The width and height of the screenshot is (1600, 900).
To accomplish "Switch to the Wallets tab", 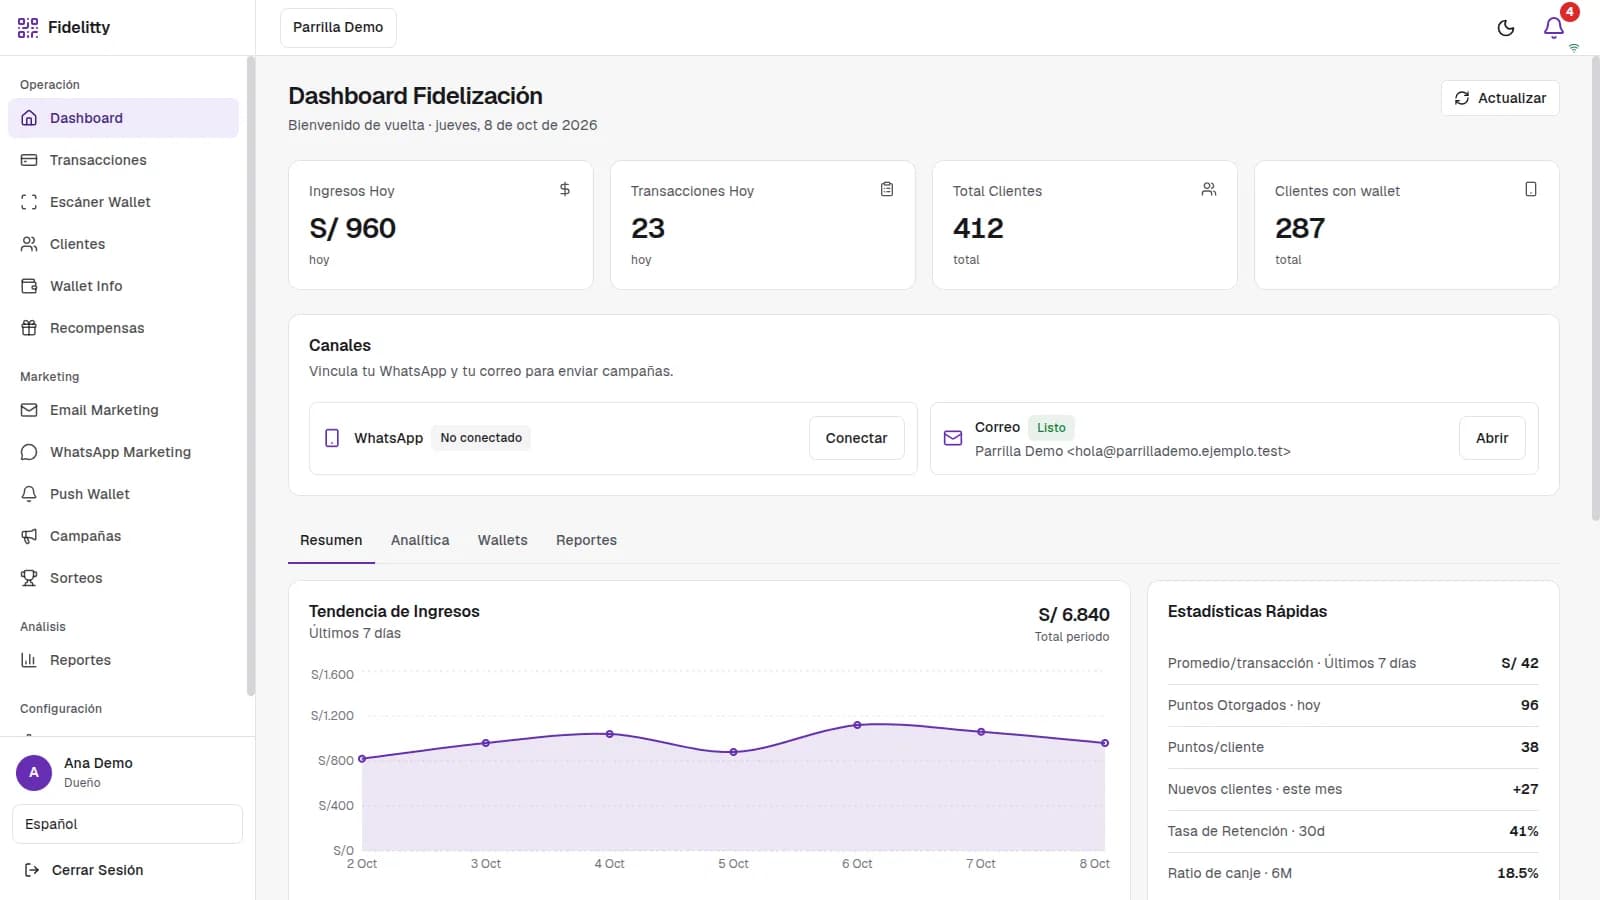I will [502, 540].
